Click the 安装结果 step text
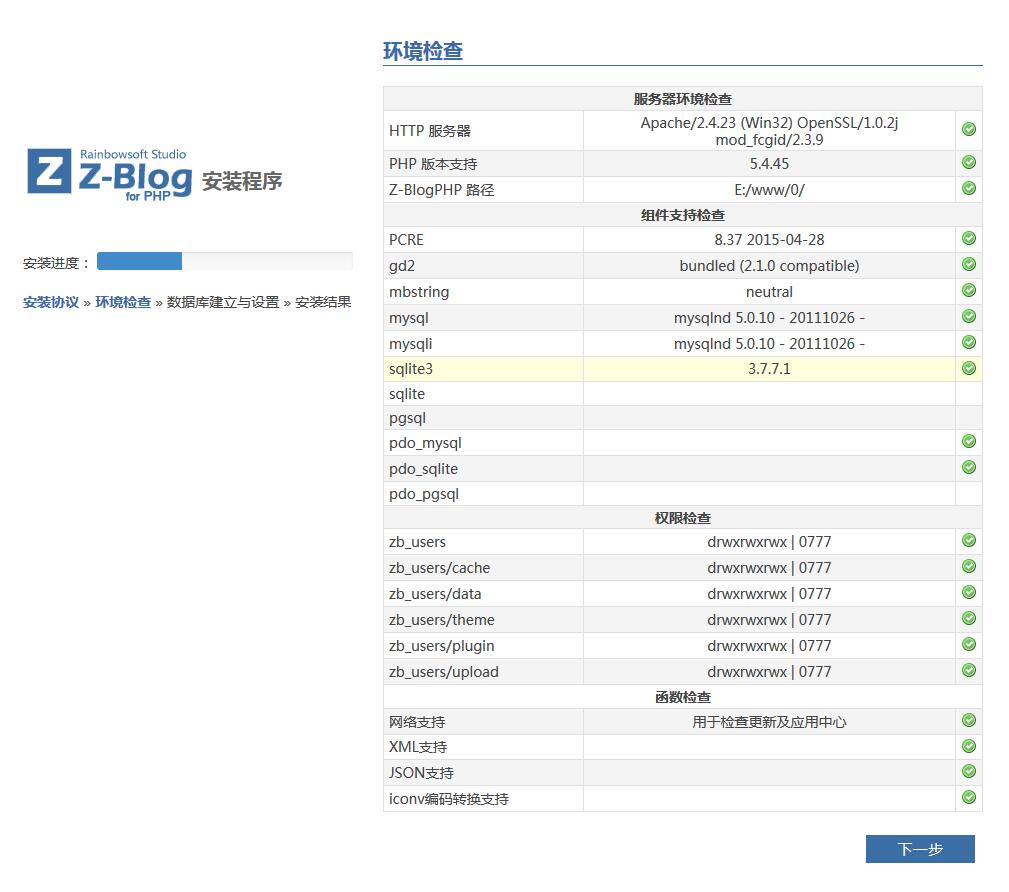1009x892 pixels. click(323, 302)
